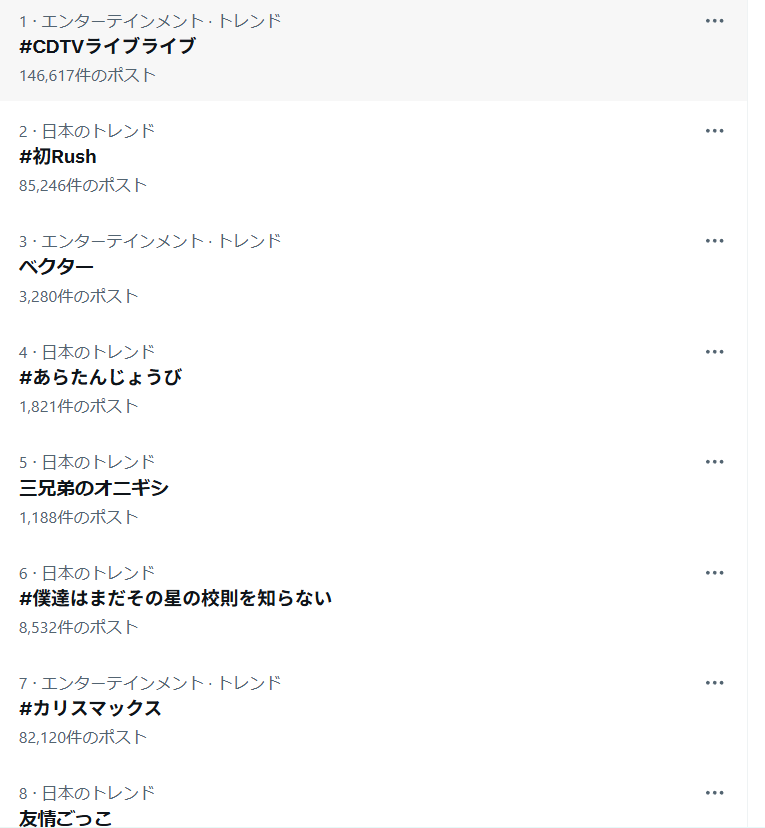Open the #CDTVライブライブ trending hashtag
This screenshot has width=765, height=828.
(107, 46)
